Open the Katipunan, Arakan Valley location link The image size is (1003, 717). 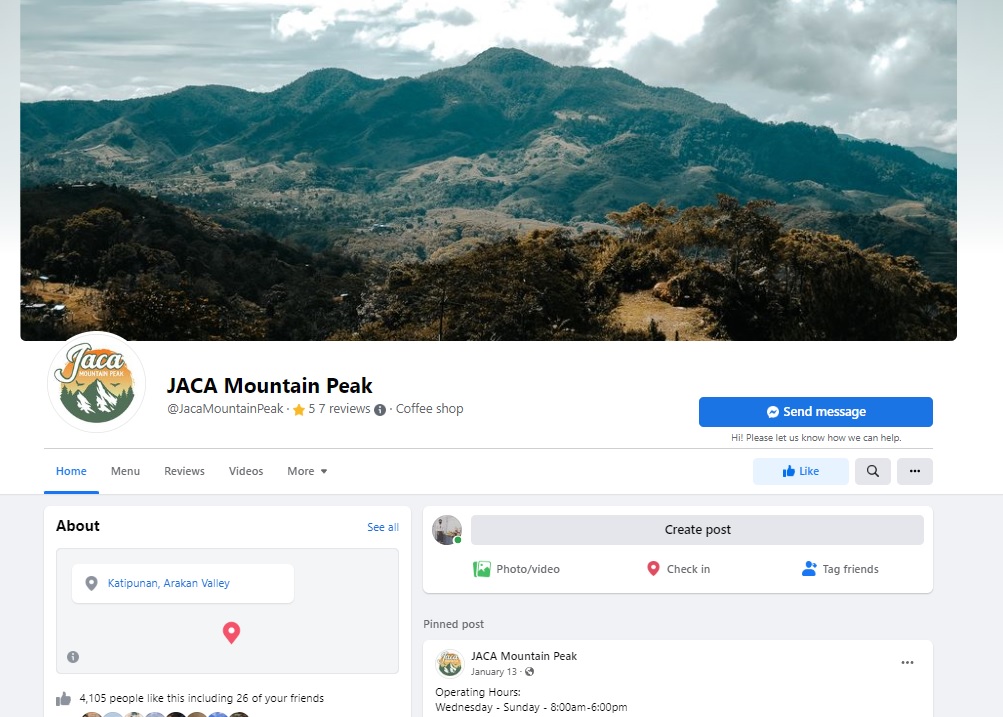(x=169, y=583)
